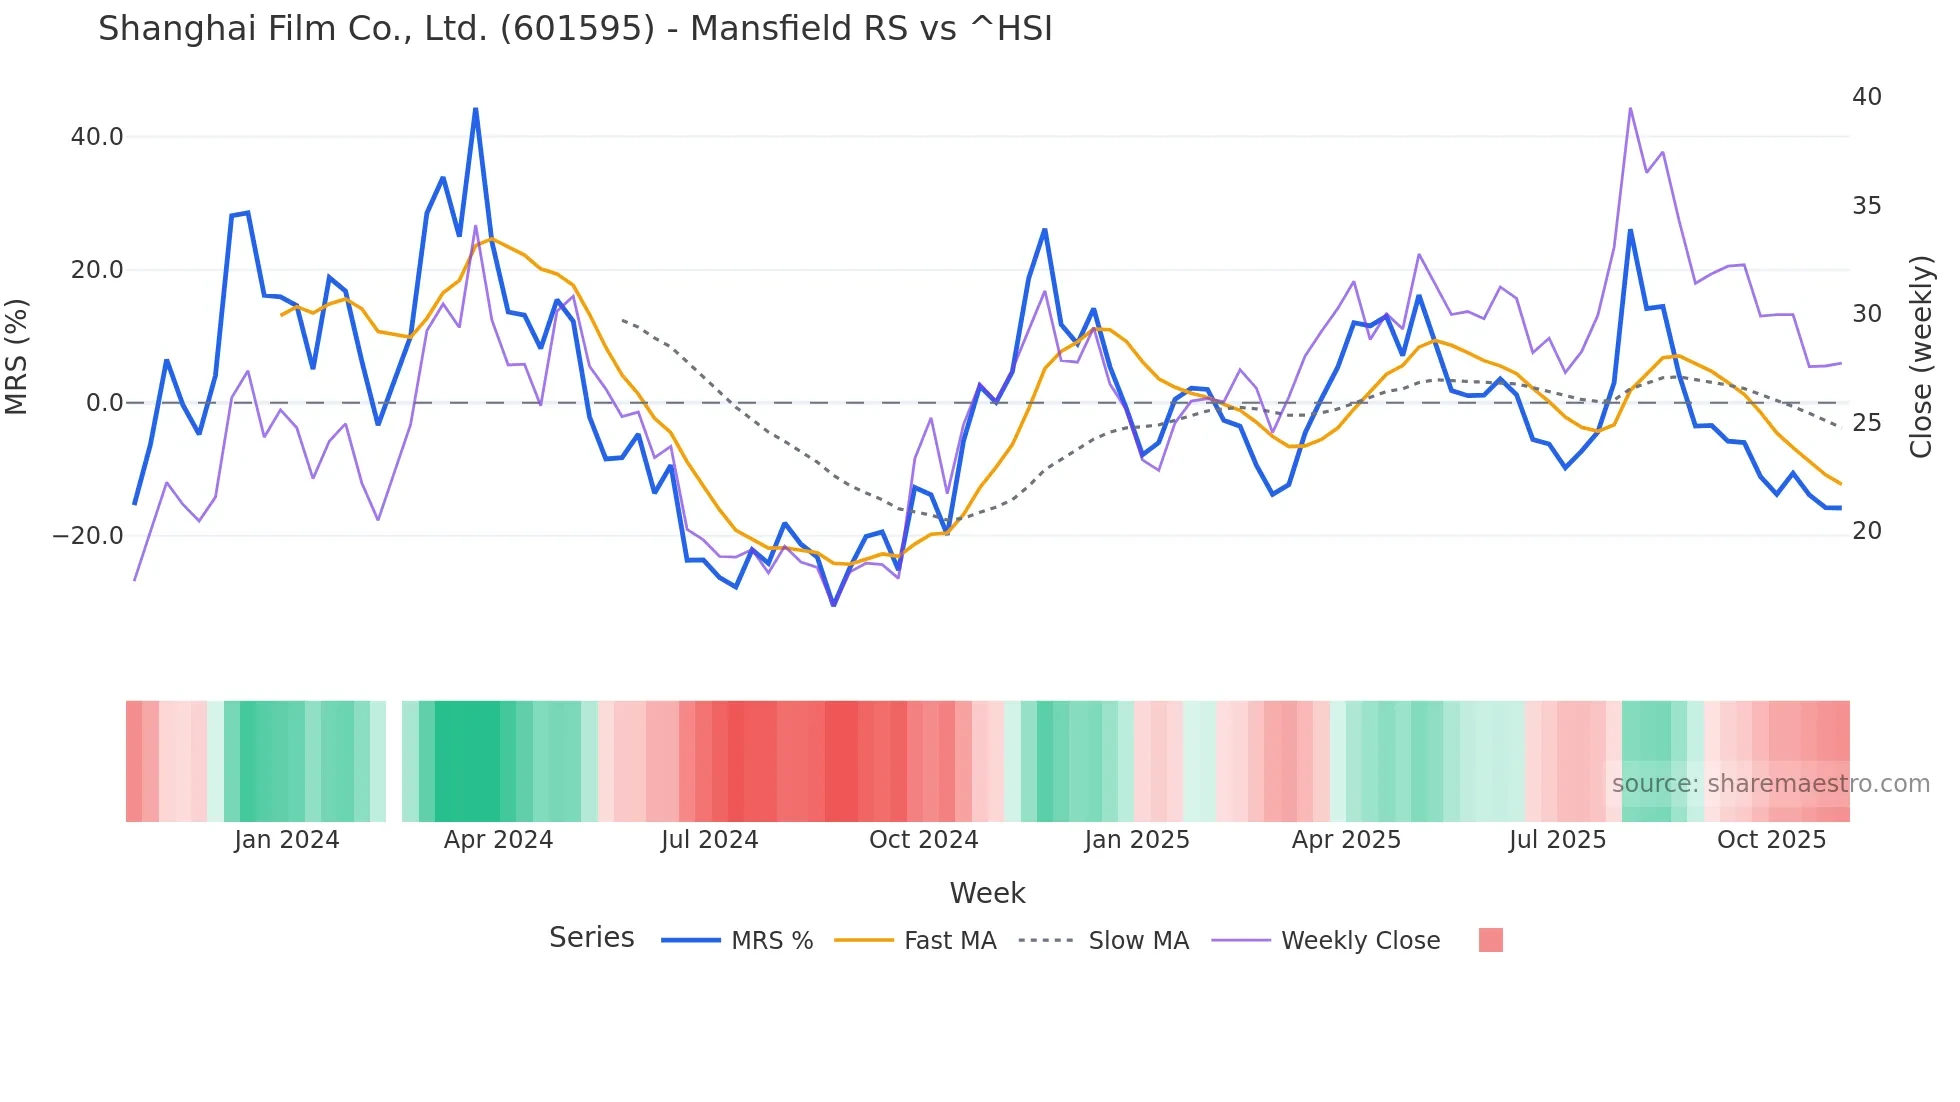Screen dimensions: 1960x1102
Task: Click the dark red heatmap band before Oct 2024
Action: (x=841, y=761)
